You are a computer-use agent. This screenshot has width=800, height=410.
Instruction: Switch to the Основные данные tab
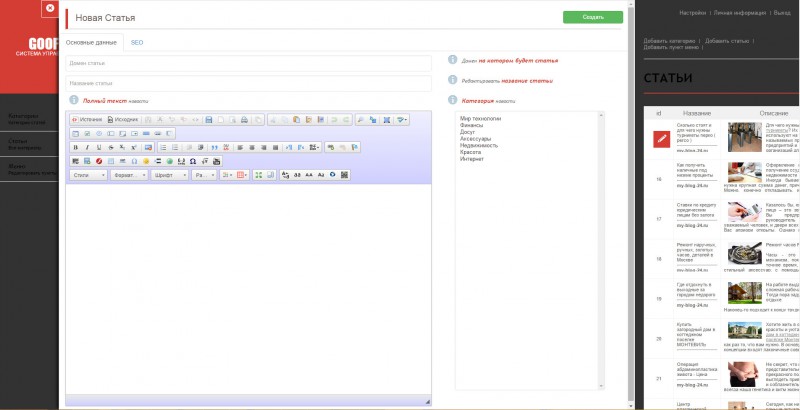tap(91, 43)
